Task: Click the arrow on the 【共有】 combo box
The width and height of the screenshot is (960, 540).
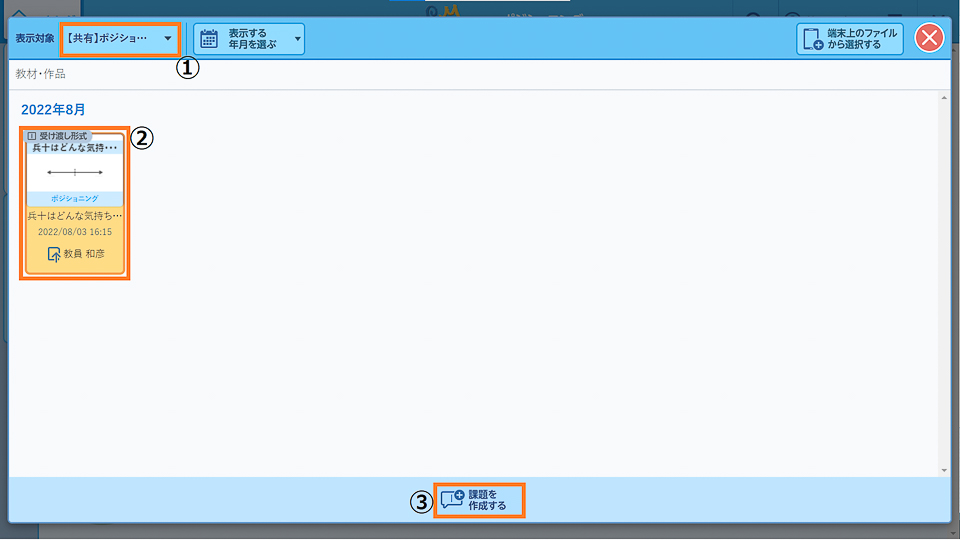Action: click(168, 40)
